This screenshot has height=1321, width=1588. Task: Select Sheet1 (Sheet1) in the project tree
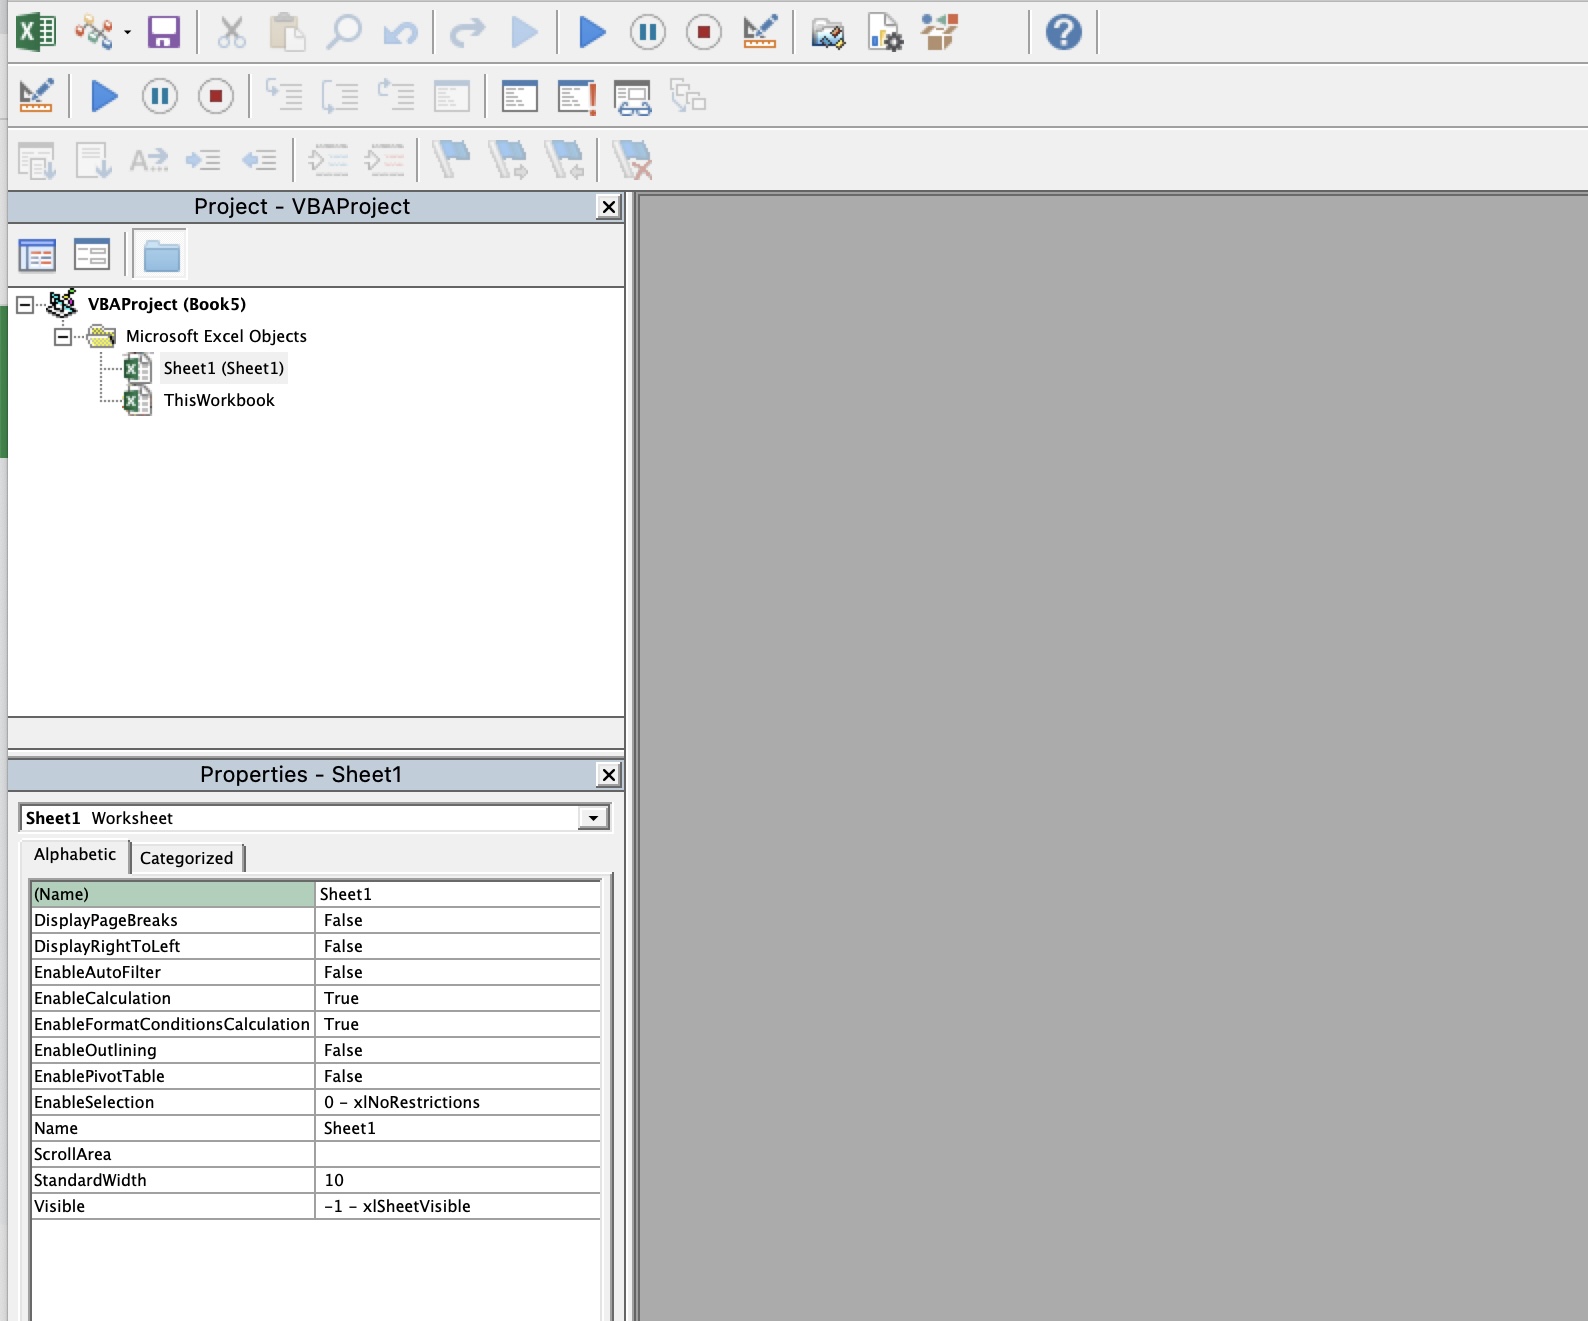pyautogui.click(x=224, y=368)
